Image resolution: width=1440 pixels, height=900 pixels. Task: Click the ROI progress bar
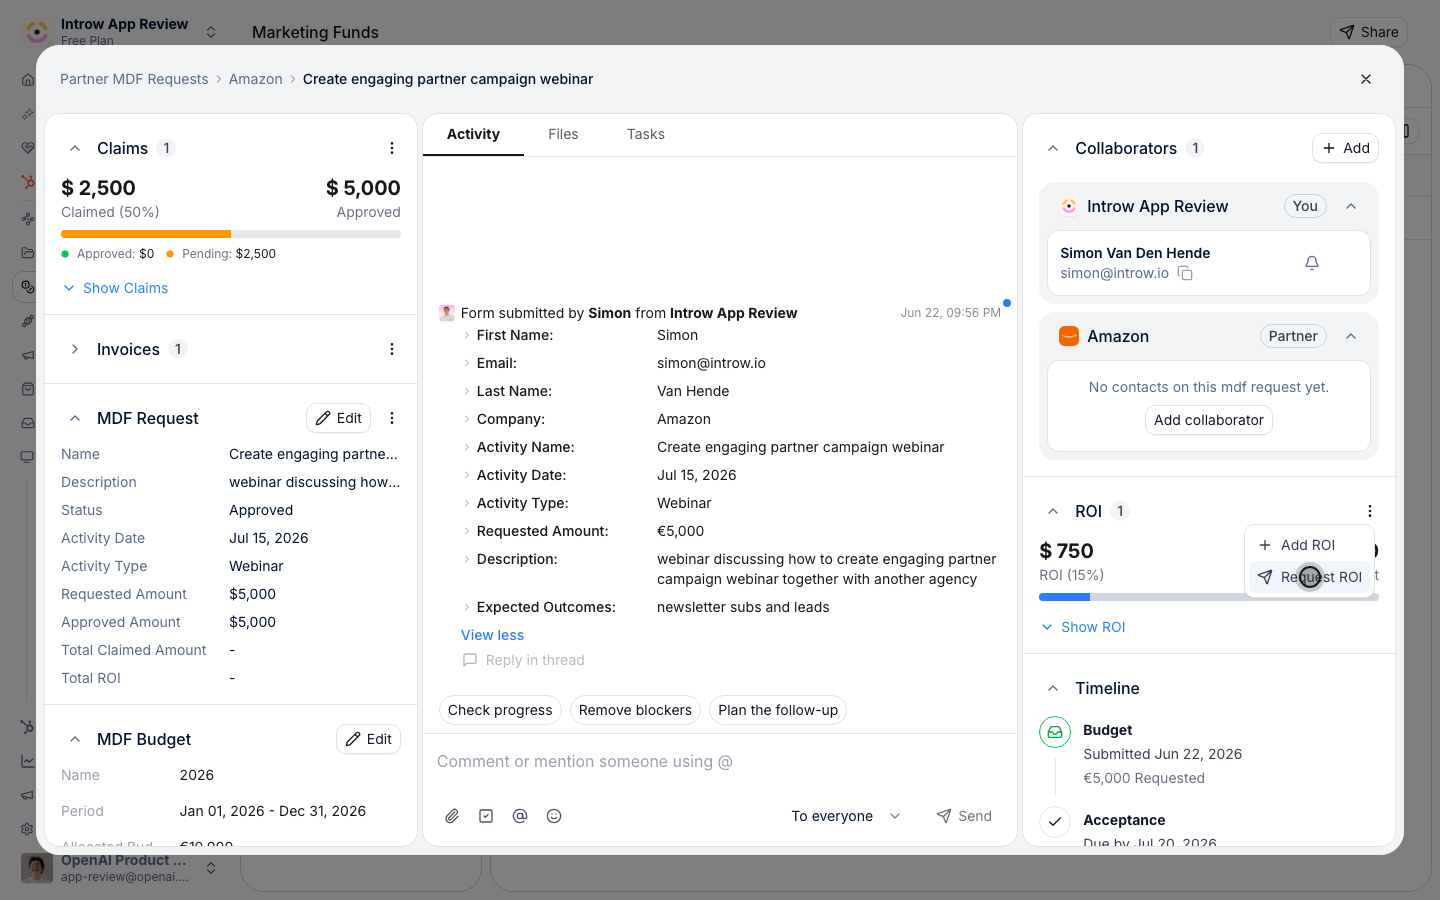tap(1209, 597)
